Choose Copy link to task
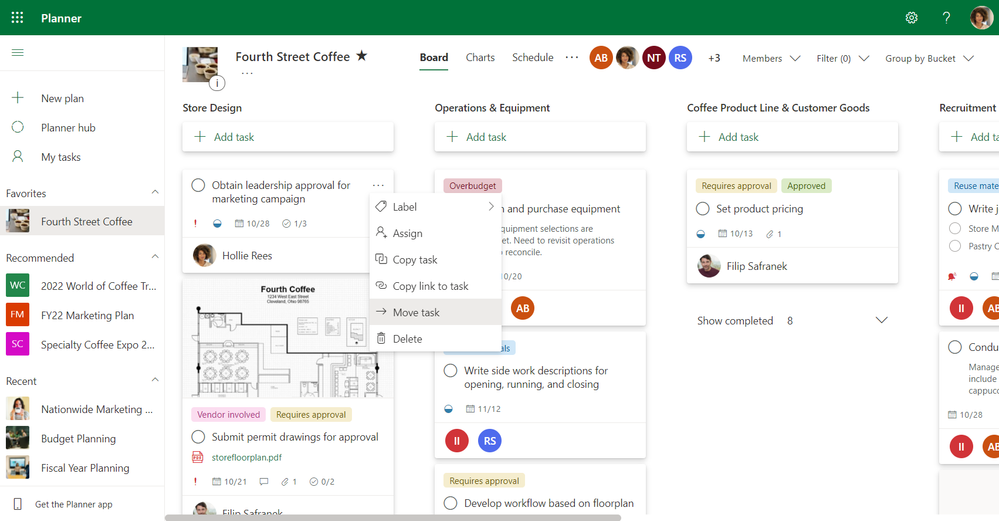This screenshot has width=999, height=521. click(x=436, y=286)
